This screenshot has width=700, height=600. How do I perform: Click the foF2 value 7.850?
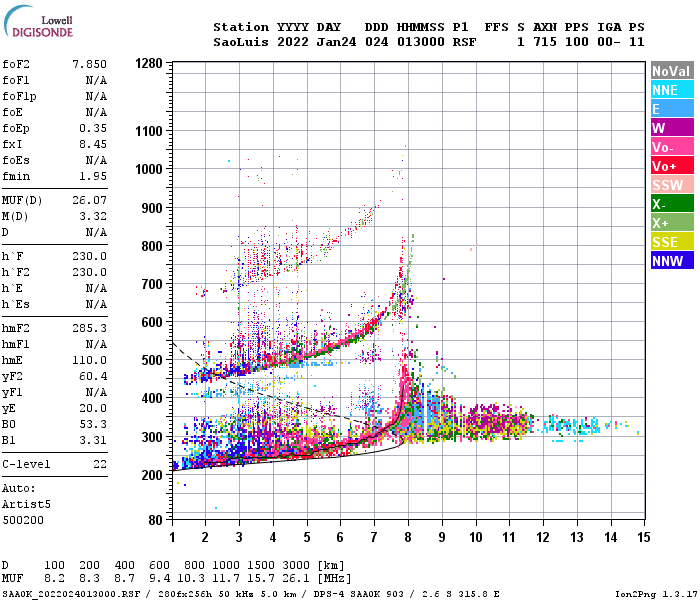point(89,64)
